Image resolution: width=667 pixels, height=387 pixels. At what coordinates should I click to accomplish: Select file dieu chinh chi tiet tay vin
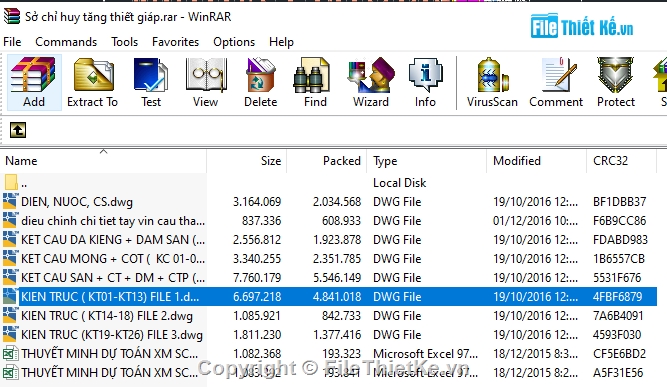click(113, 221)
